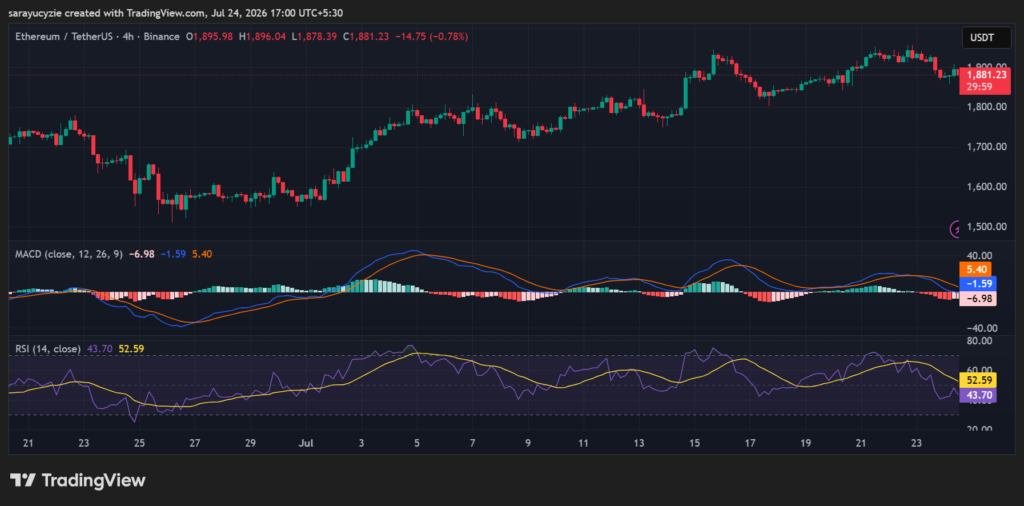Click the high value H1,896.04
The height and width of the screenshot is (506, 1024).
pyautogui.click(x=262, y=37)
